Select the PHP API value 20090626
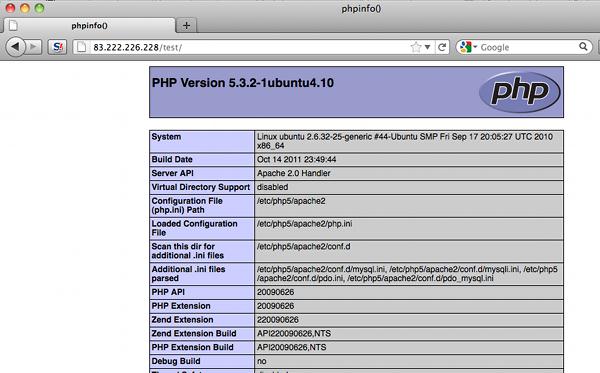Screen dimensions: 600x373 click(276, 292)
